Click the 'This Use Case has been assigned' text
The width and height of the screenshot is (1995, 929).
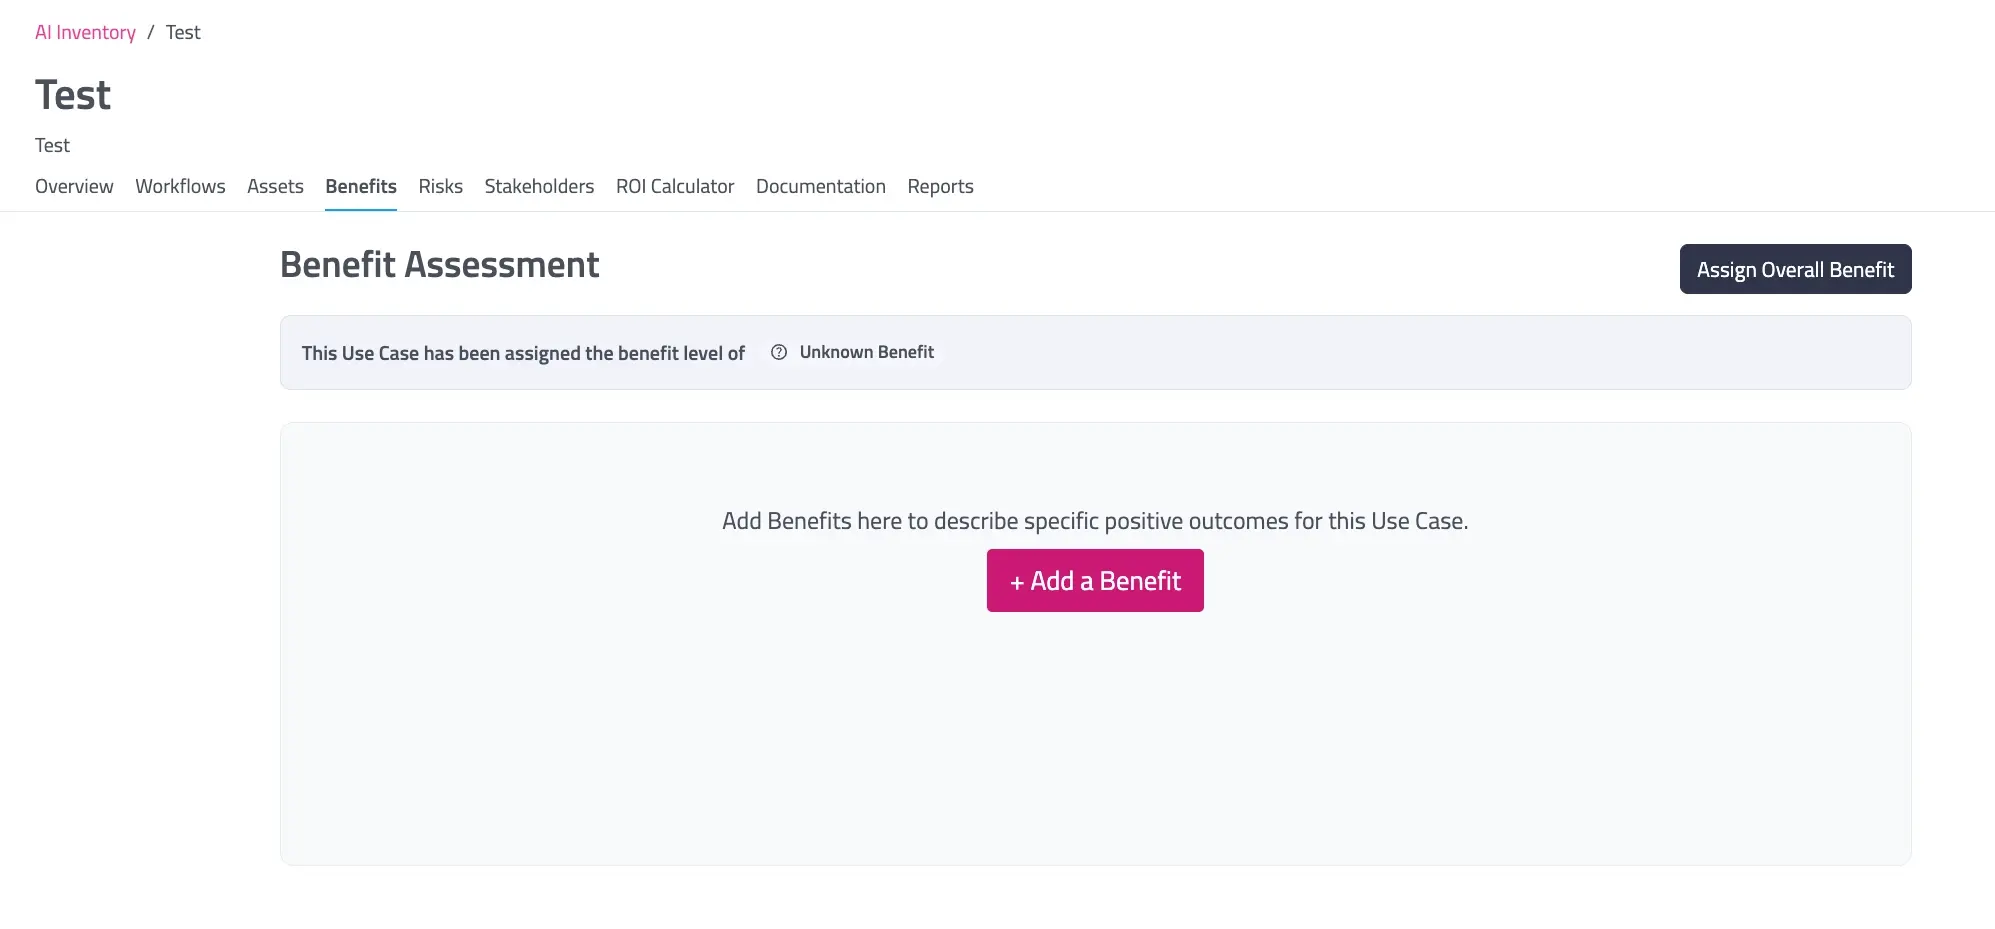[x=523, y=353]
